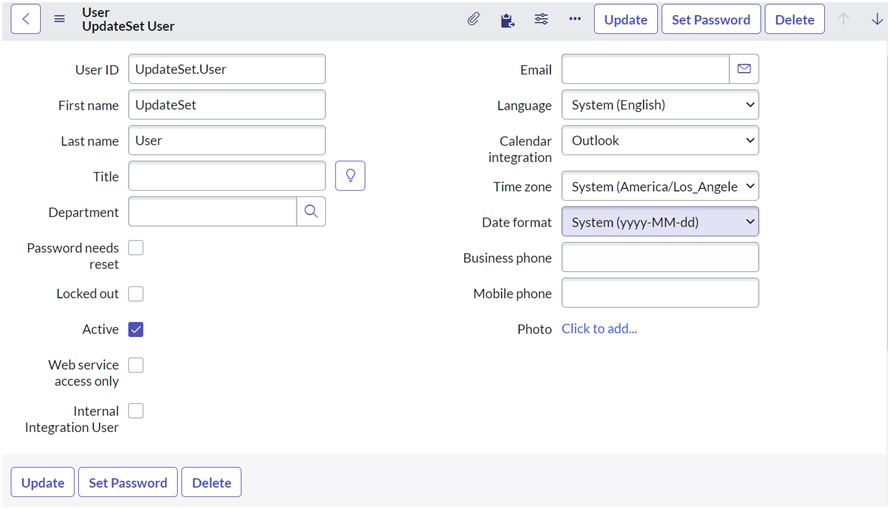Image resolution: width=890 pixels, height=509 pixels.
Task: Open the more options ellipsis menu
Action: coord(575,19)
